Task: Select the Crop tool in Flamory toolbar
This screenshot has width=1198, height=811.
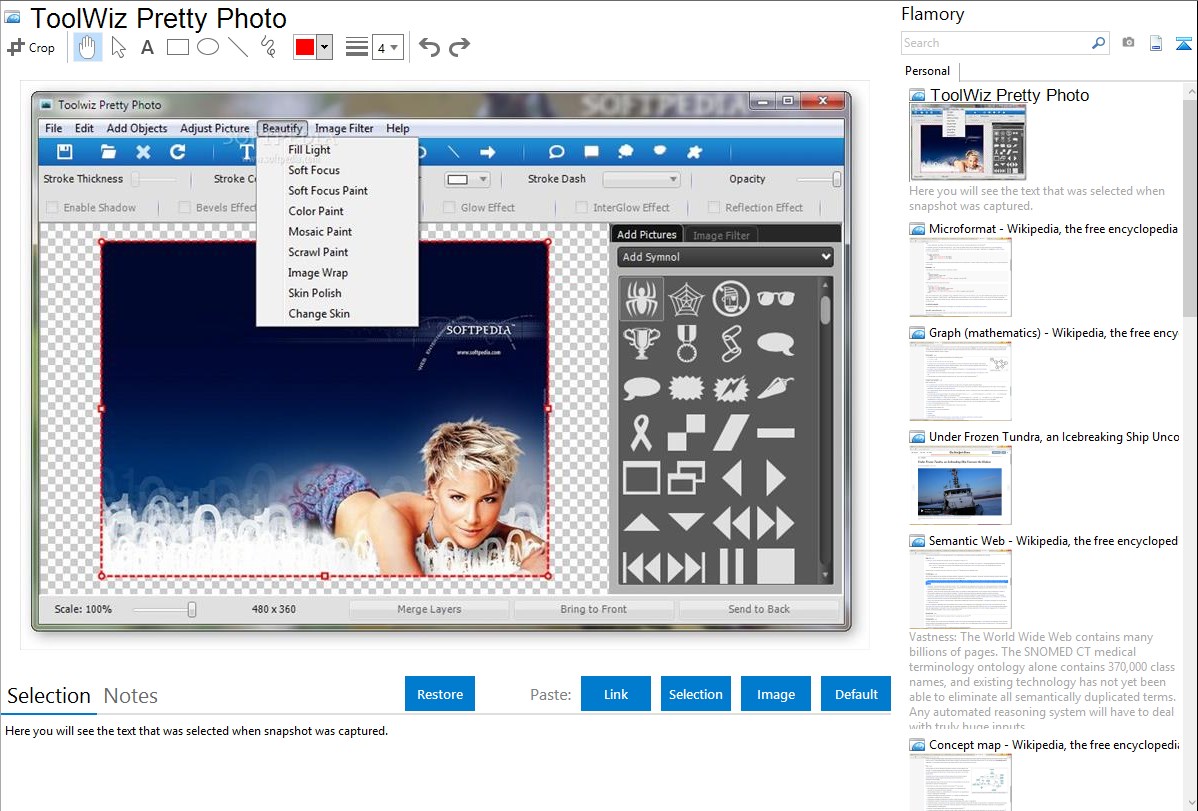Action: point(31,47)
